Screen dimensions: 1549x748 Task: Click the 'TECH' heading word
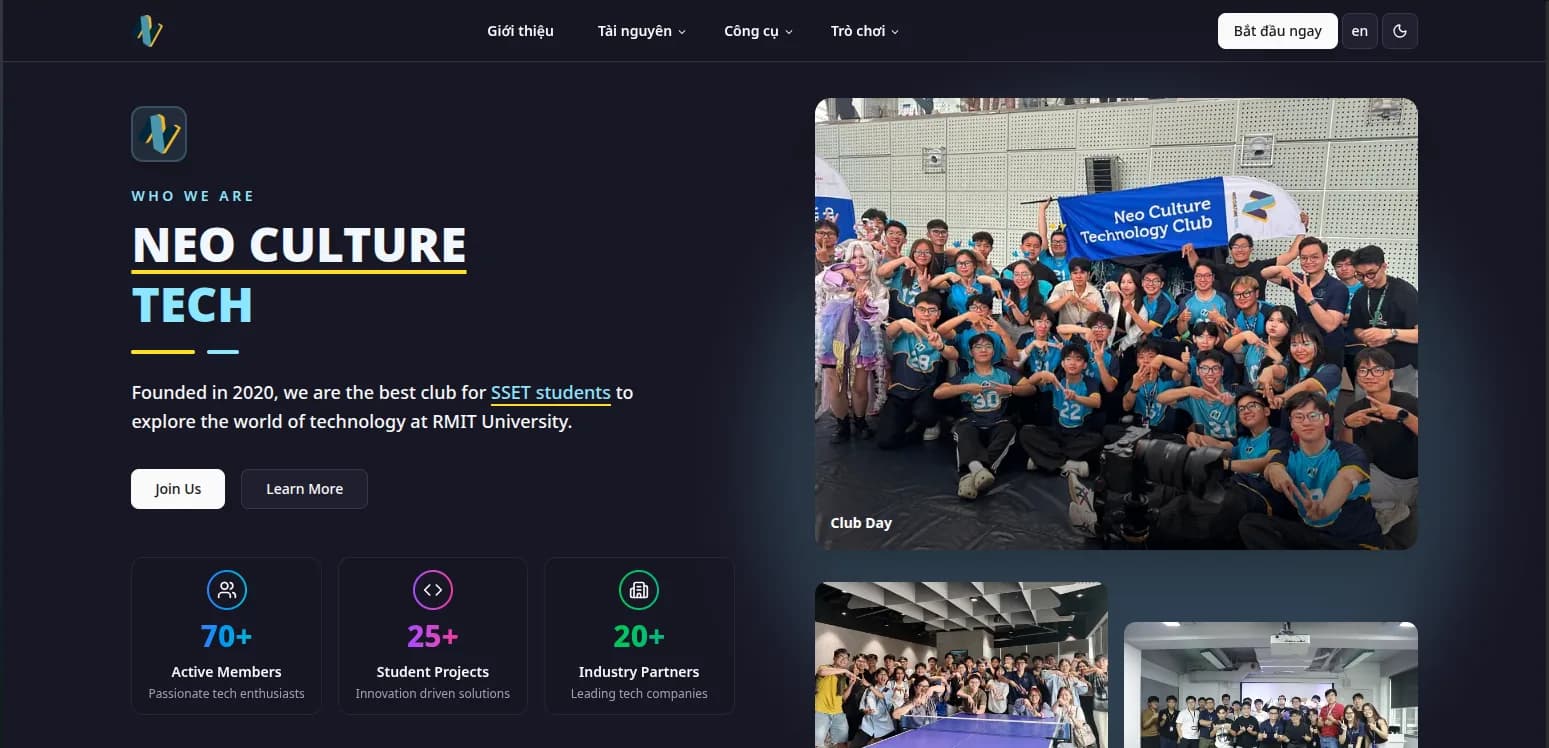192,305
